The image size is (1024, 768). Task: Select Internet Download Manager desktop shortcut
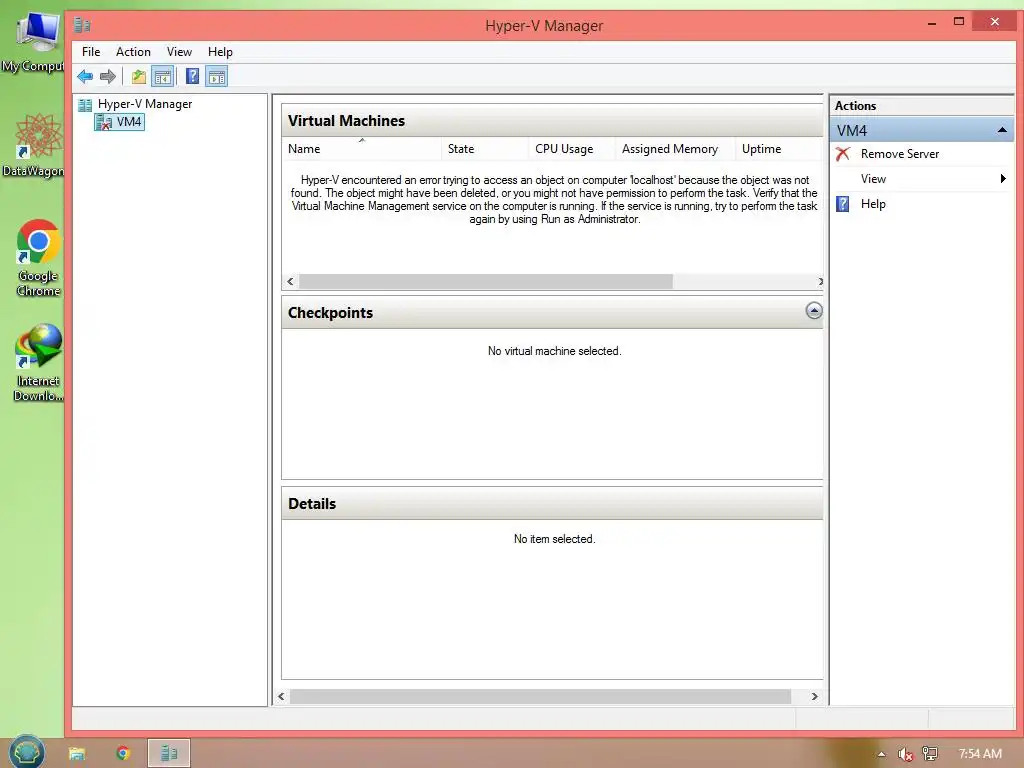[37, 362]
